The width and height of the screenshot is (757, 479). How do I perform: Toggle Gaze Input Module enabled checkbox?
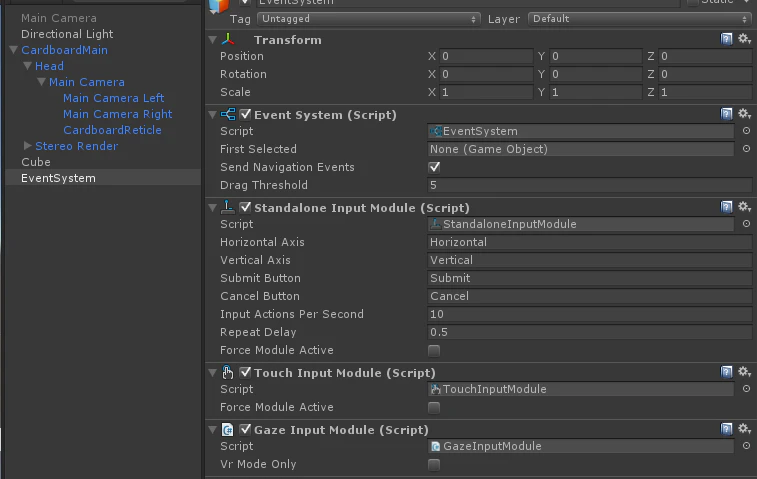[x=245, y=429]
